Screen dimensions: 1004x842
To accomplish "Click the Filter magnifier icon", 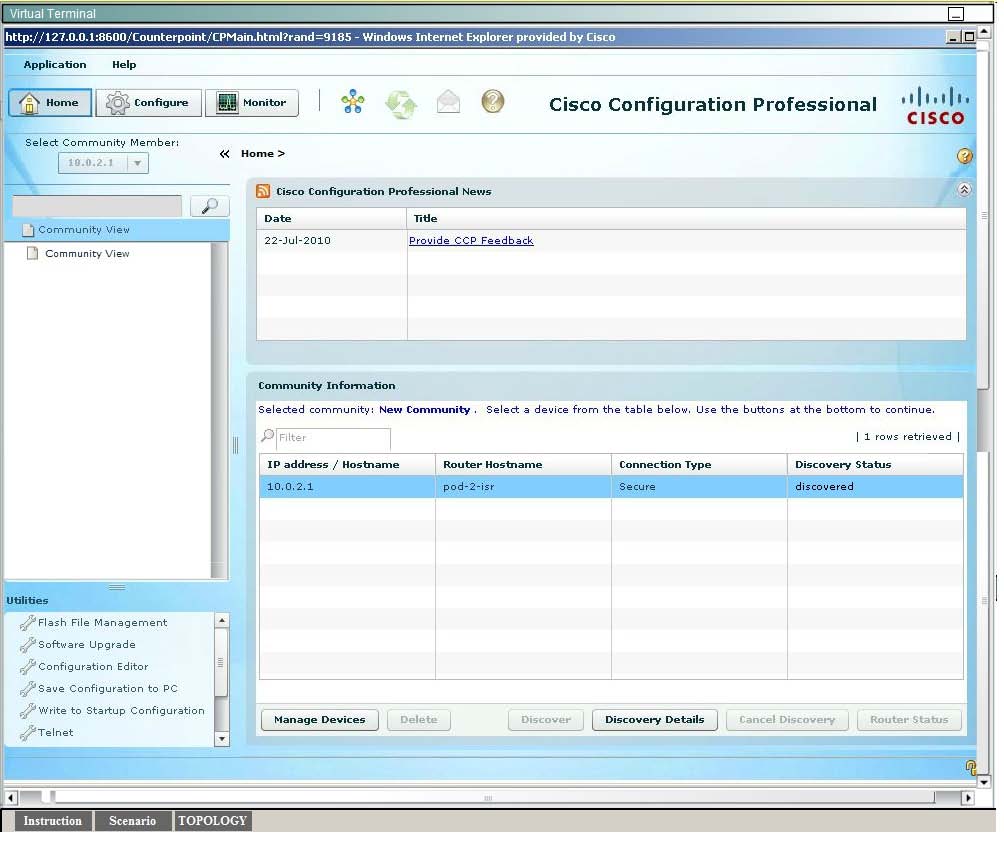I will [268, 436].
